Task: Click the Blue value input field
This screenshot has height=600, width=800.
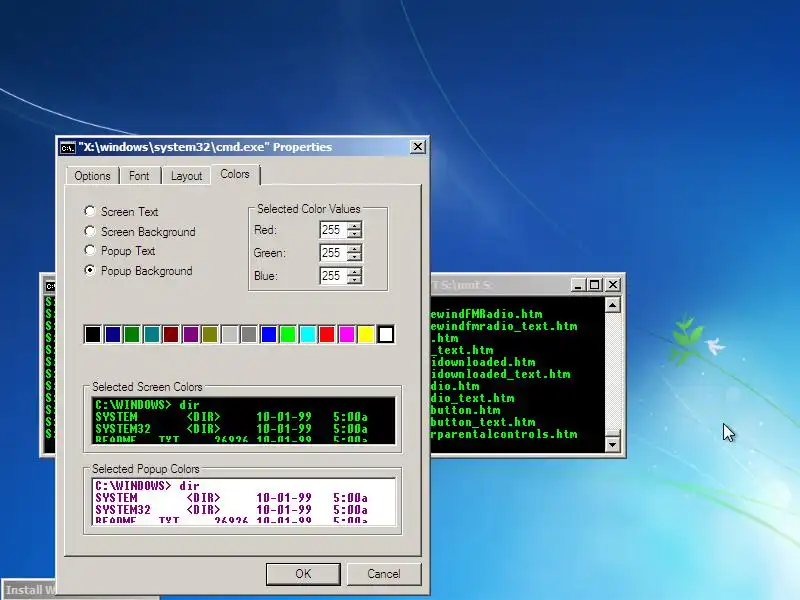Action: [333, 276]
